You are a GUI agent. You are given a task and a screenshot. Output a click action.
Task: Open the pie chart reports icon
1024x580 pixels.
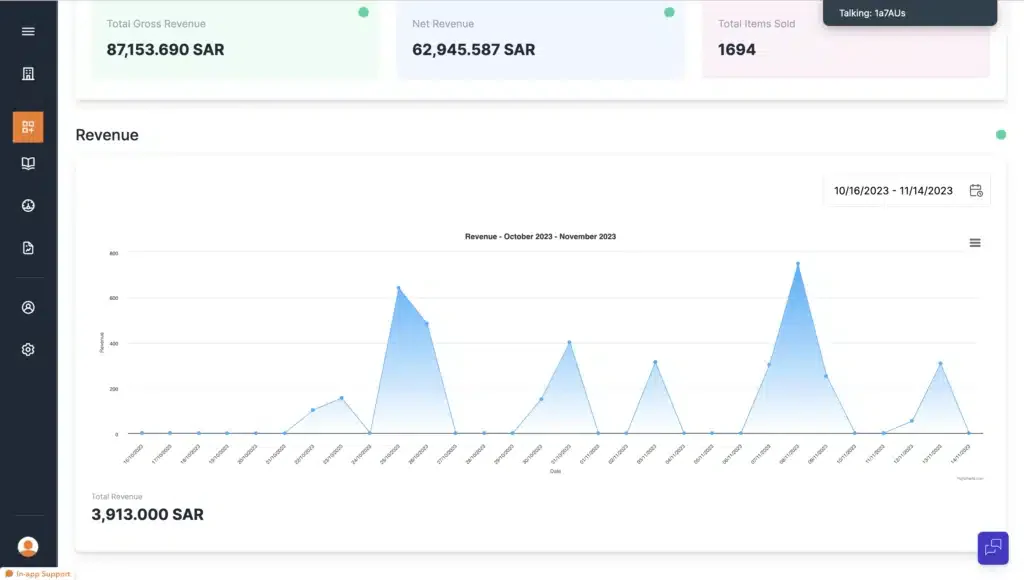pos(28,206)
